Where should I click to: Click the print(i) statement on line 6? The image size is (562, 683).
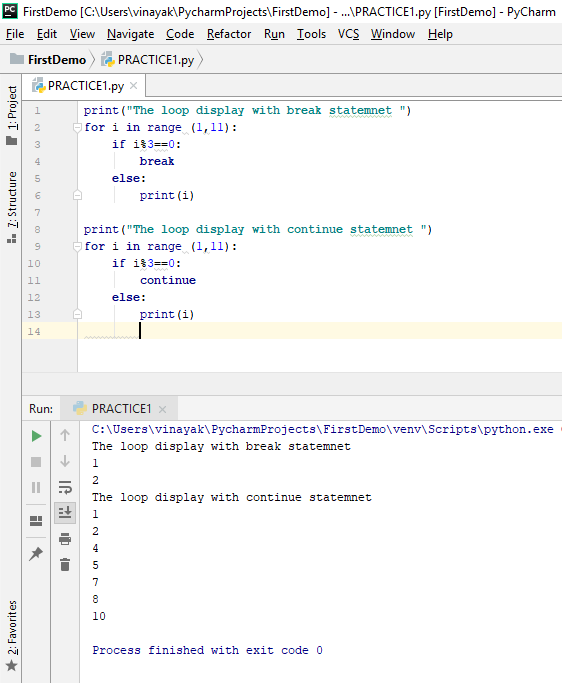(x=167, y=196)
